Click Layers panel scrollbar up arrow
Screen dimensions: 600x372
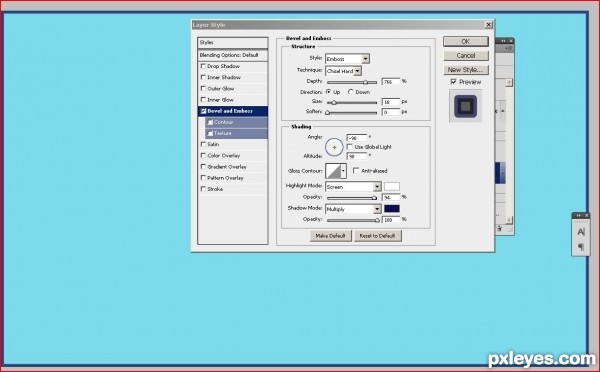tap(509, 82)
